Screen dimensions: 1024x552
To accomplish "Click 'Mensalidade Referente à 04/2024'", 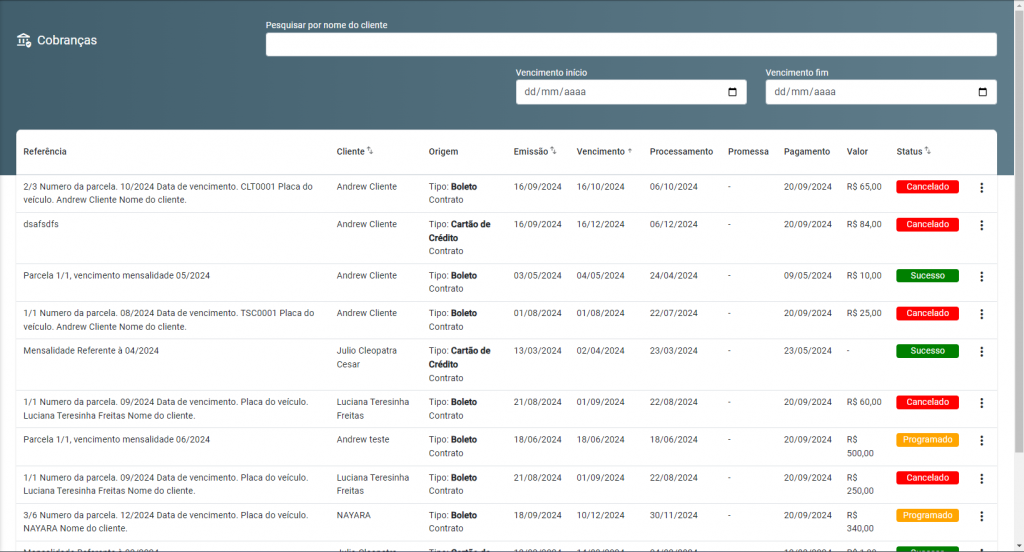I will pyautogui.click(x=91, y=351).
